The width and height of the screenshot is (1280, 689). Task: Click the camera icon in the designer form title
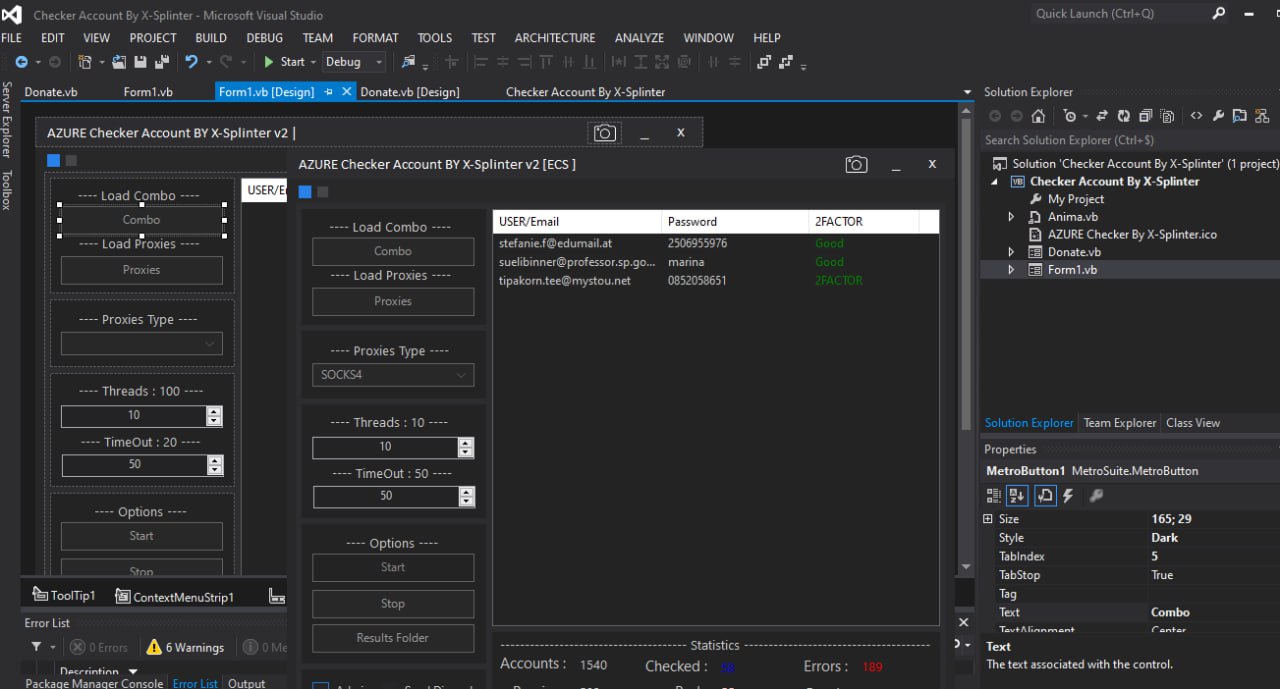coord(604,133)
